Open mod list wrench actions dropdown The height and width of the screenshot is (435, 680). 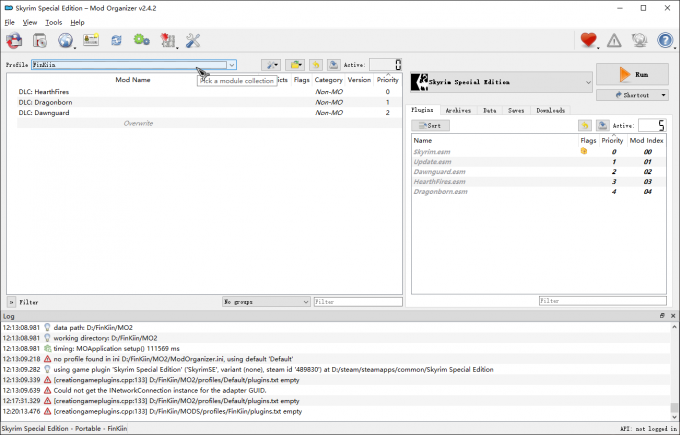coord(271,65)
